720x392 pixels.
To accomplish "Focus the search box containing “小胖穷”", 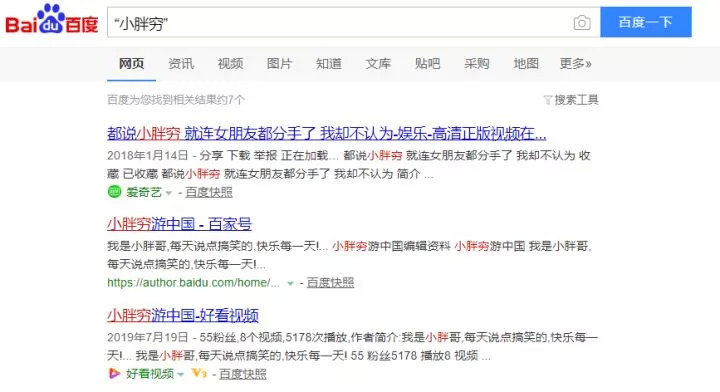I will click(340, 22).
